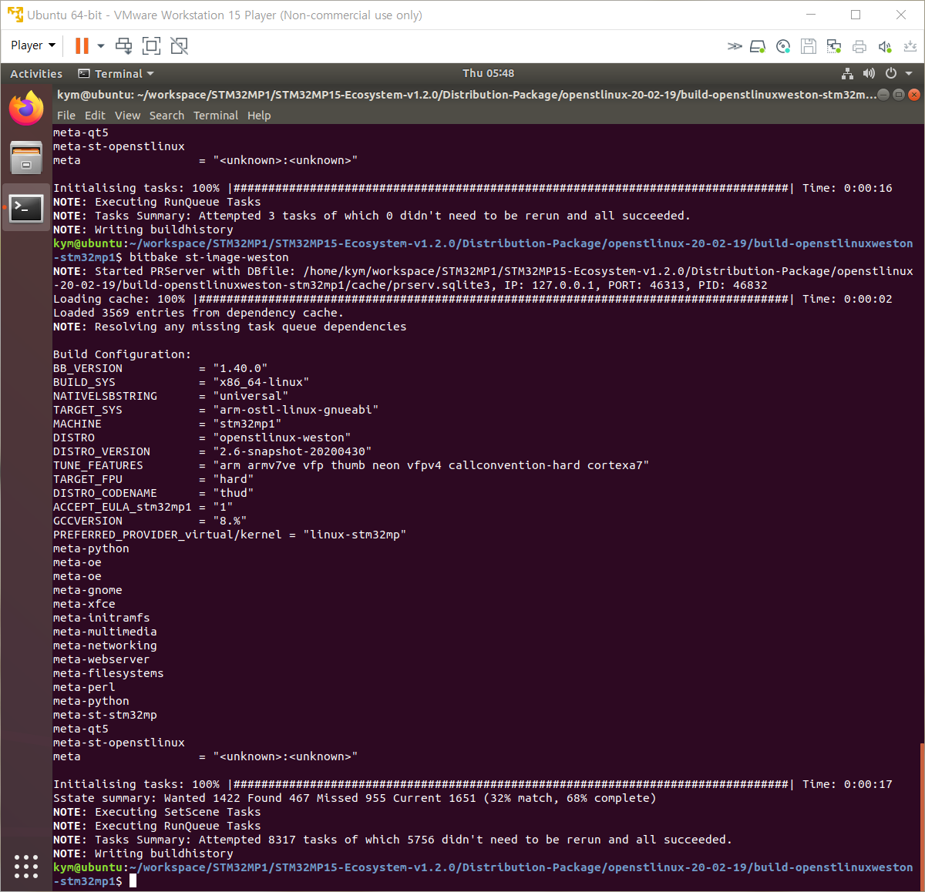Click the Ubuntu power icon in top bar

click(891, 74)
